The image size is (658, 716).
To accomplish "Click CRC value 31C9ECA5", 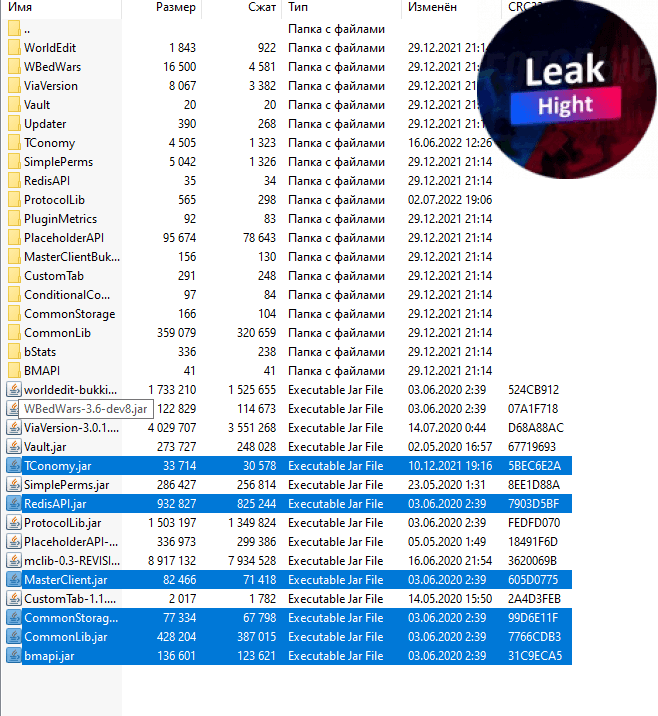I will click(535, 656).
